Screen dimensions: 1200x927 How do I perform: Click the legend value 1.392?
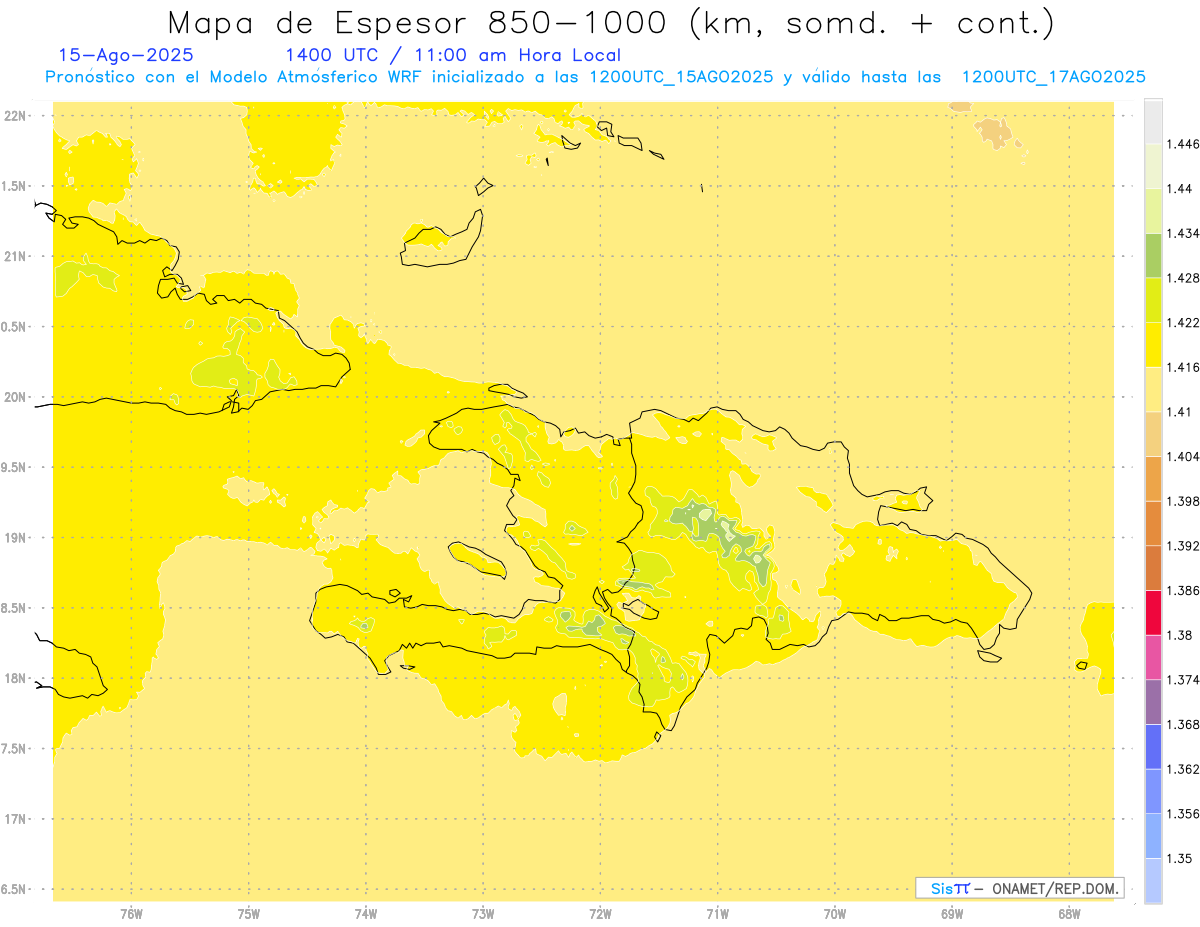[x=1183, y=546]
